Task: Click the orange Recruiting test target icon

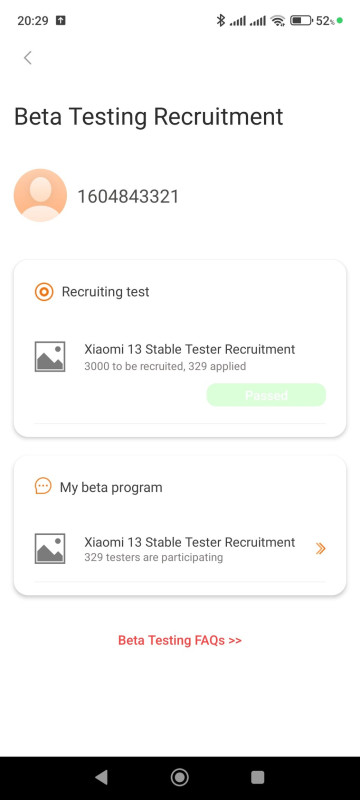Action: [44, 292]
